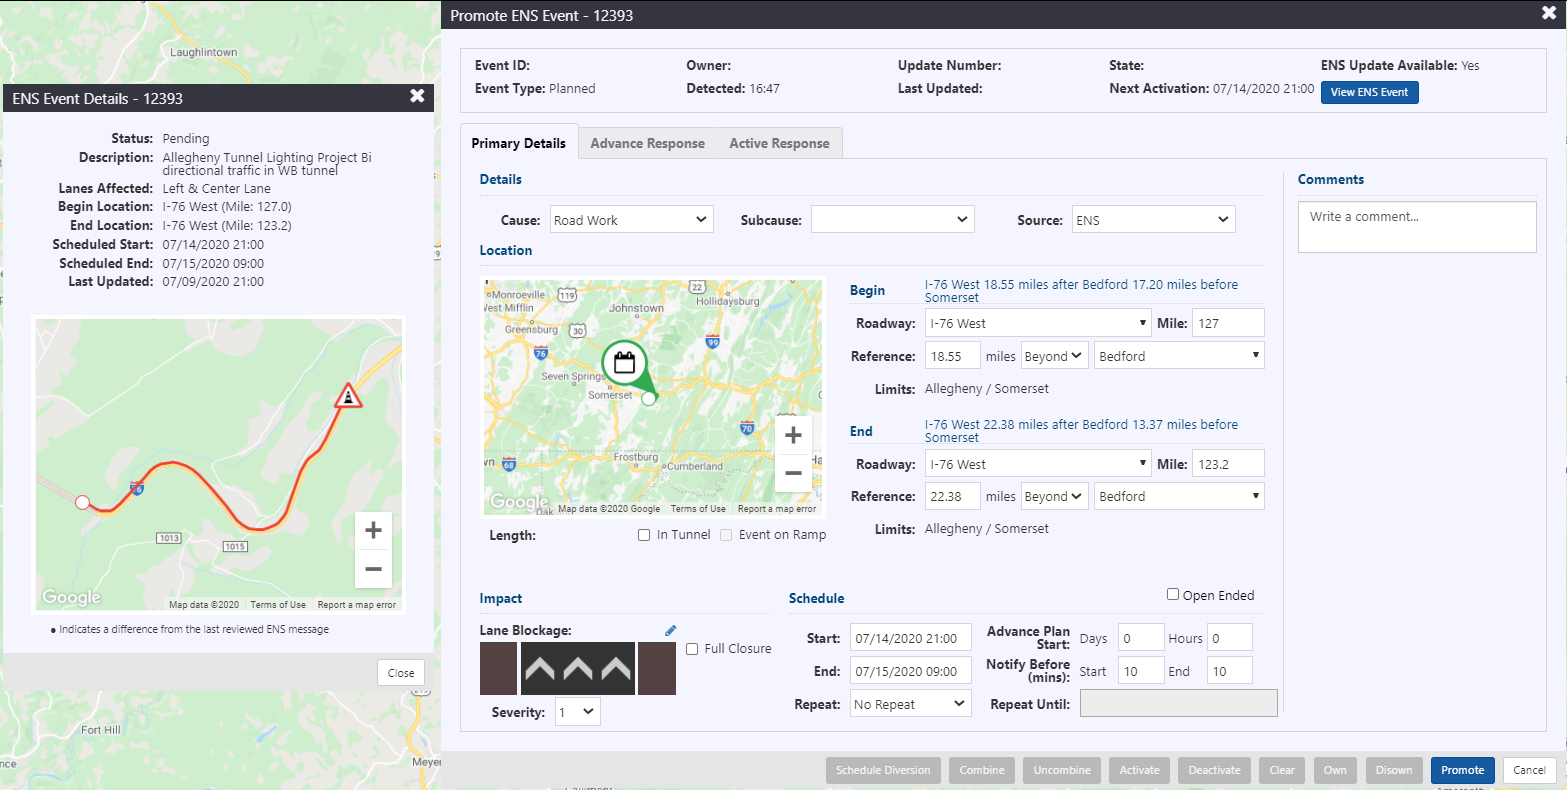Click the Repeat Until field
This screenshot has width=1567, height=790.
click(x=1179, y=704)
